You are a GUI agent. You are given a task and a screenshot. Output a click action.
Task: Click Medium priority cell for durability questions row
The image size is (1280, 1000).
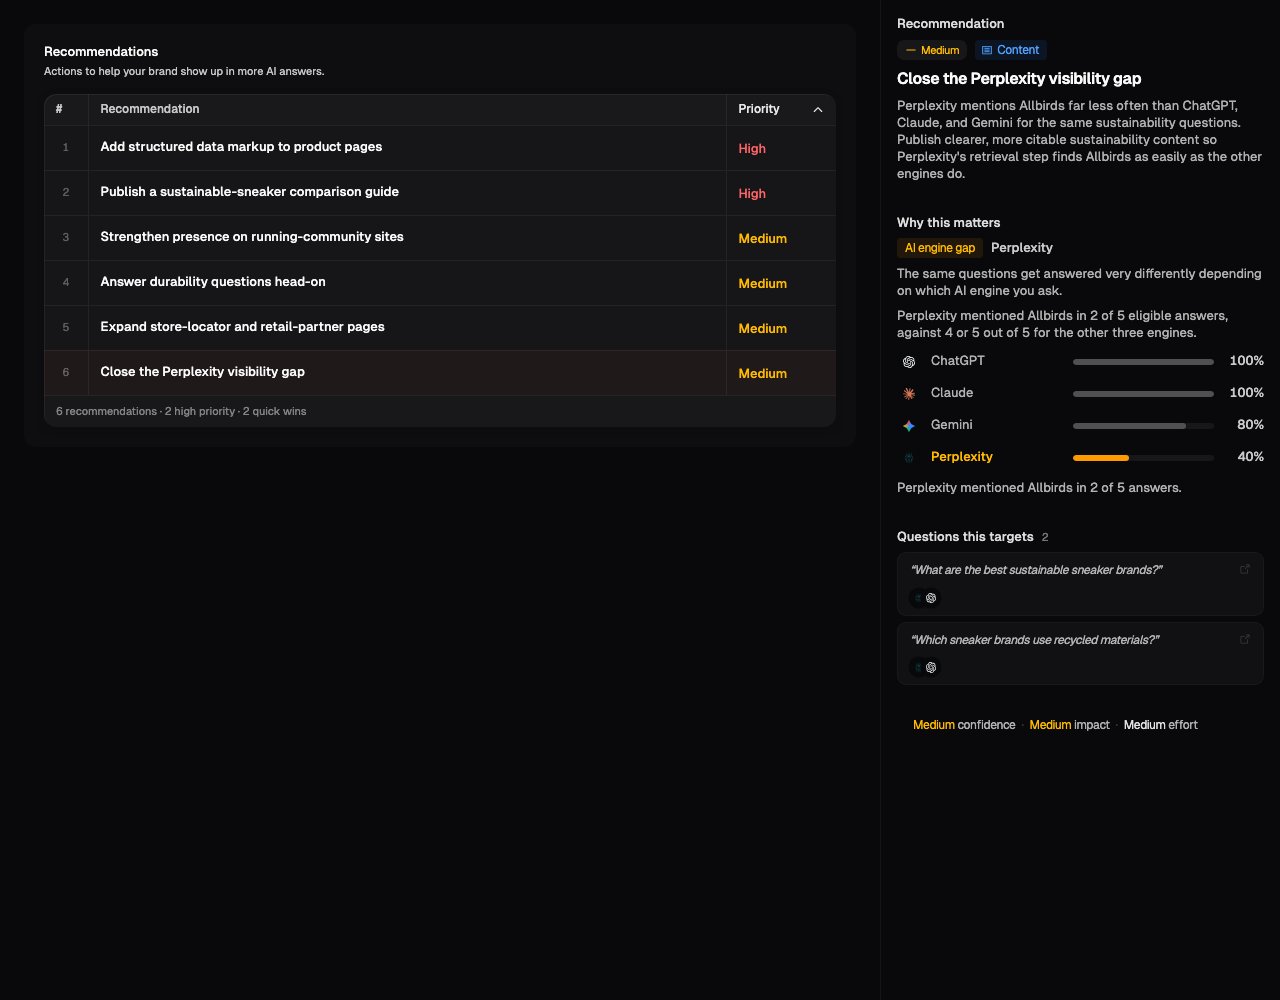(780, 283)
